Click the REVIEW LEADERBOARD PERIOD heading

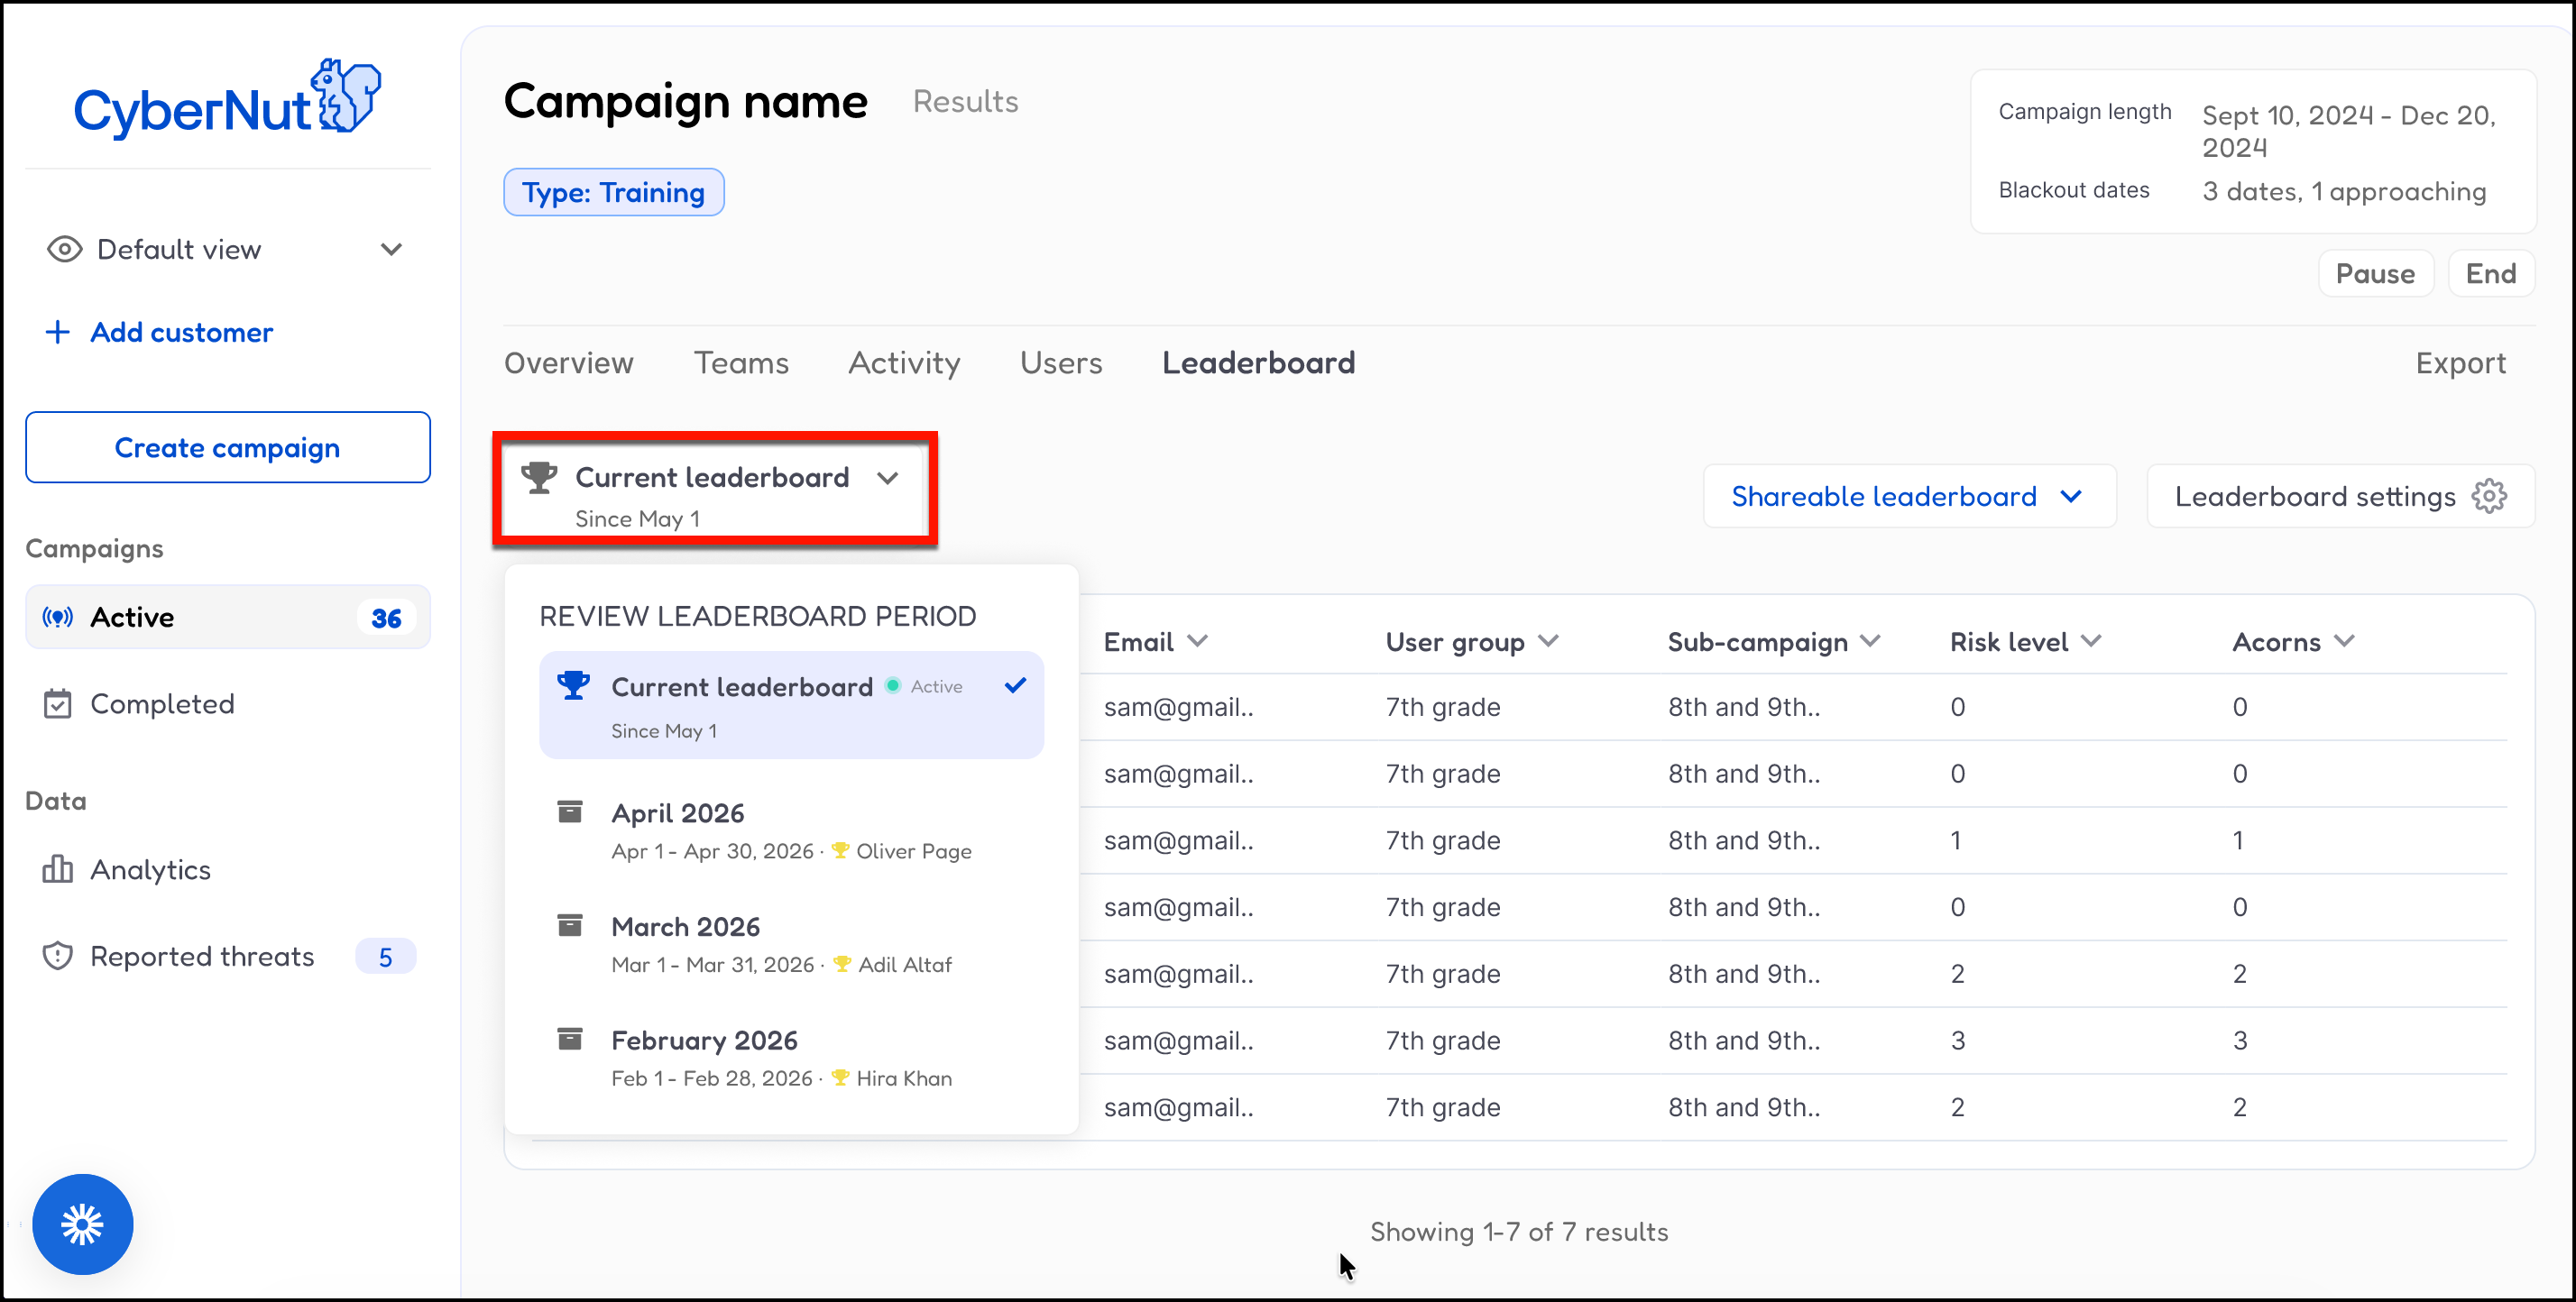pos(757,615)
